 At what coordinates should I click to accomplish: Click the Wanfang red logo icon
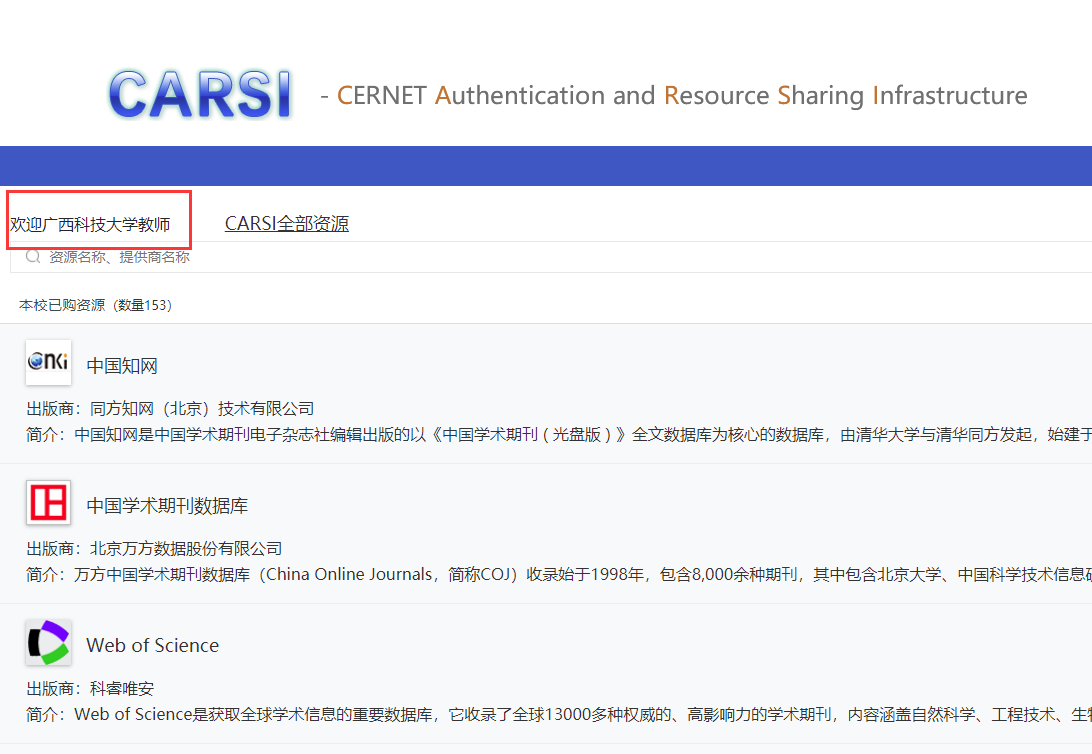tap(48, 502)
